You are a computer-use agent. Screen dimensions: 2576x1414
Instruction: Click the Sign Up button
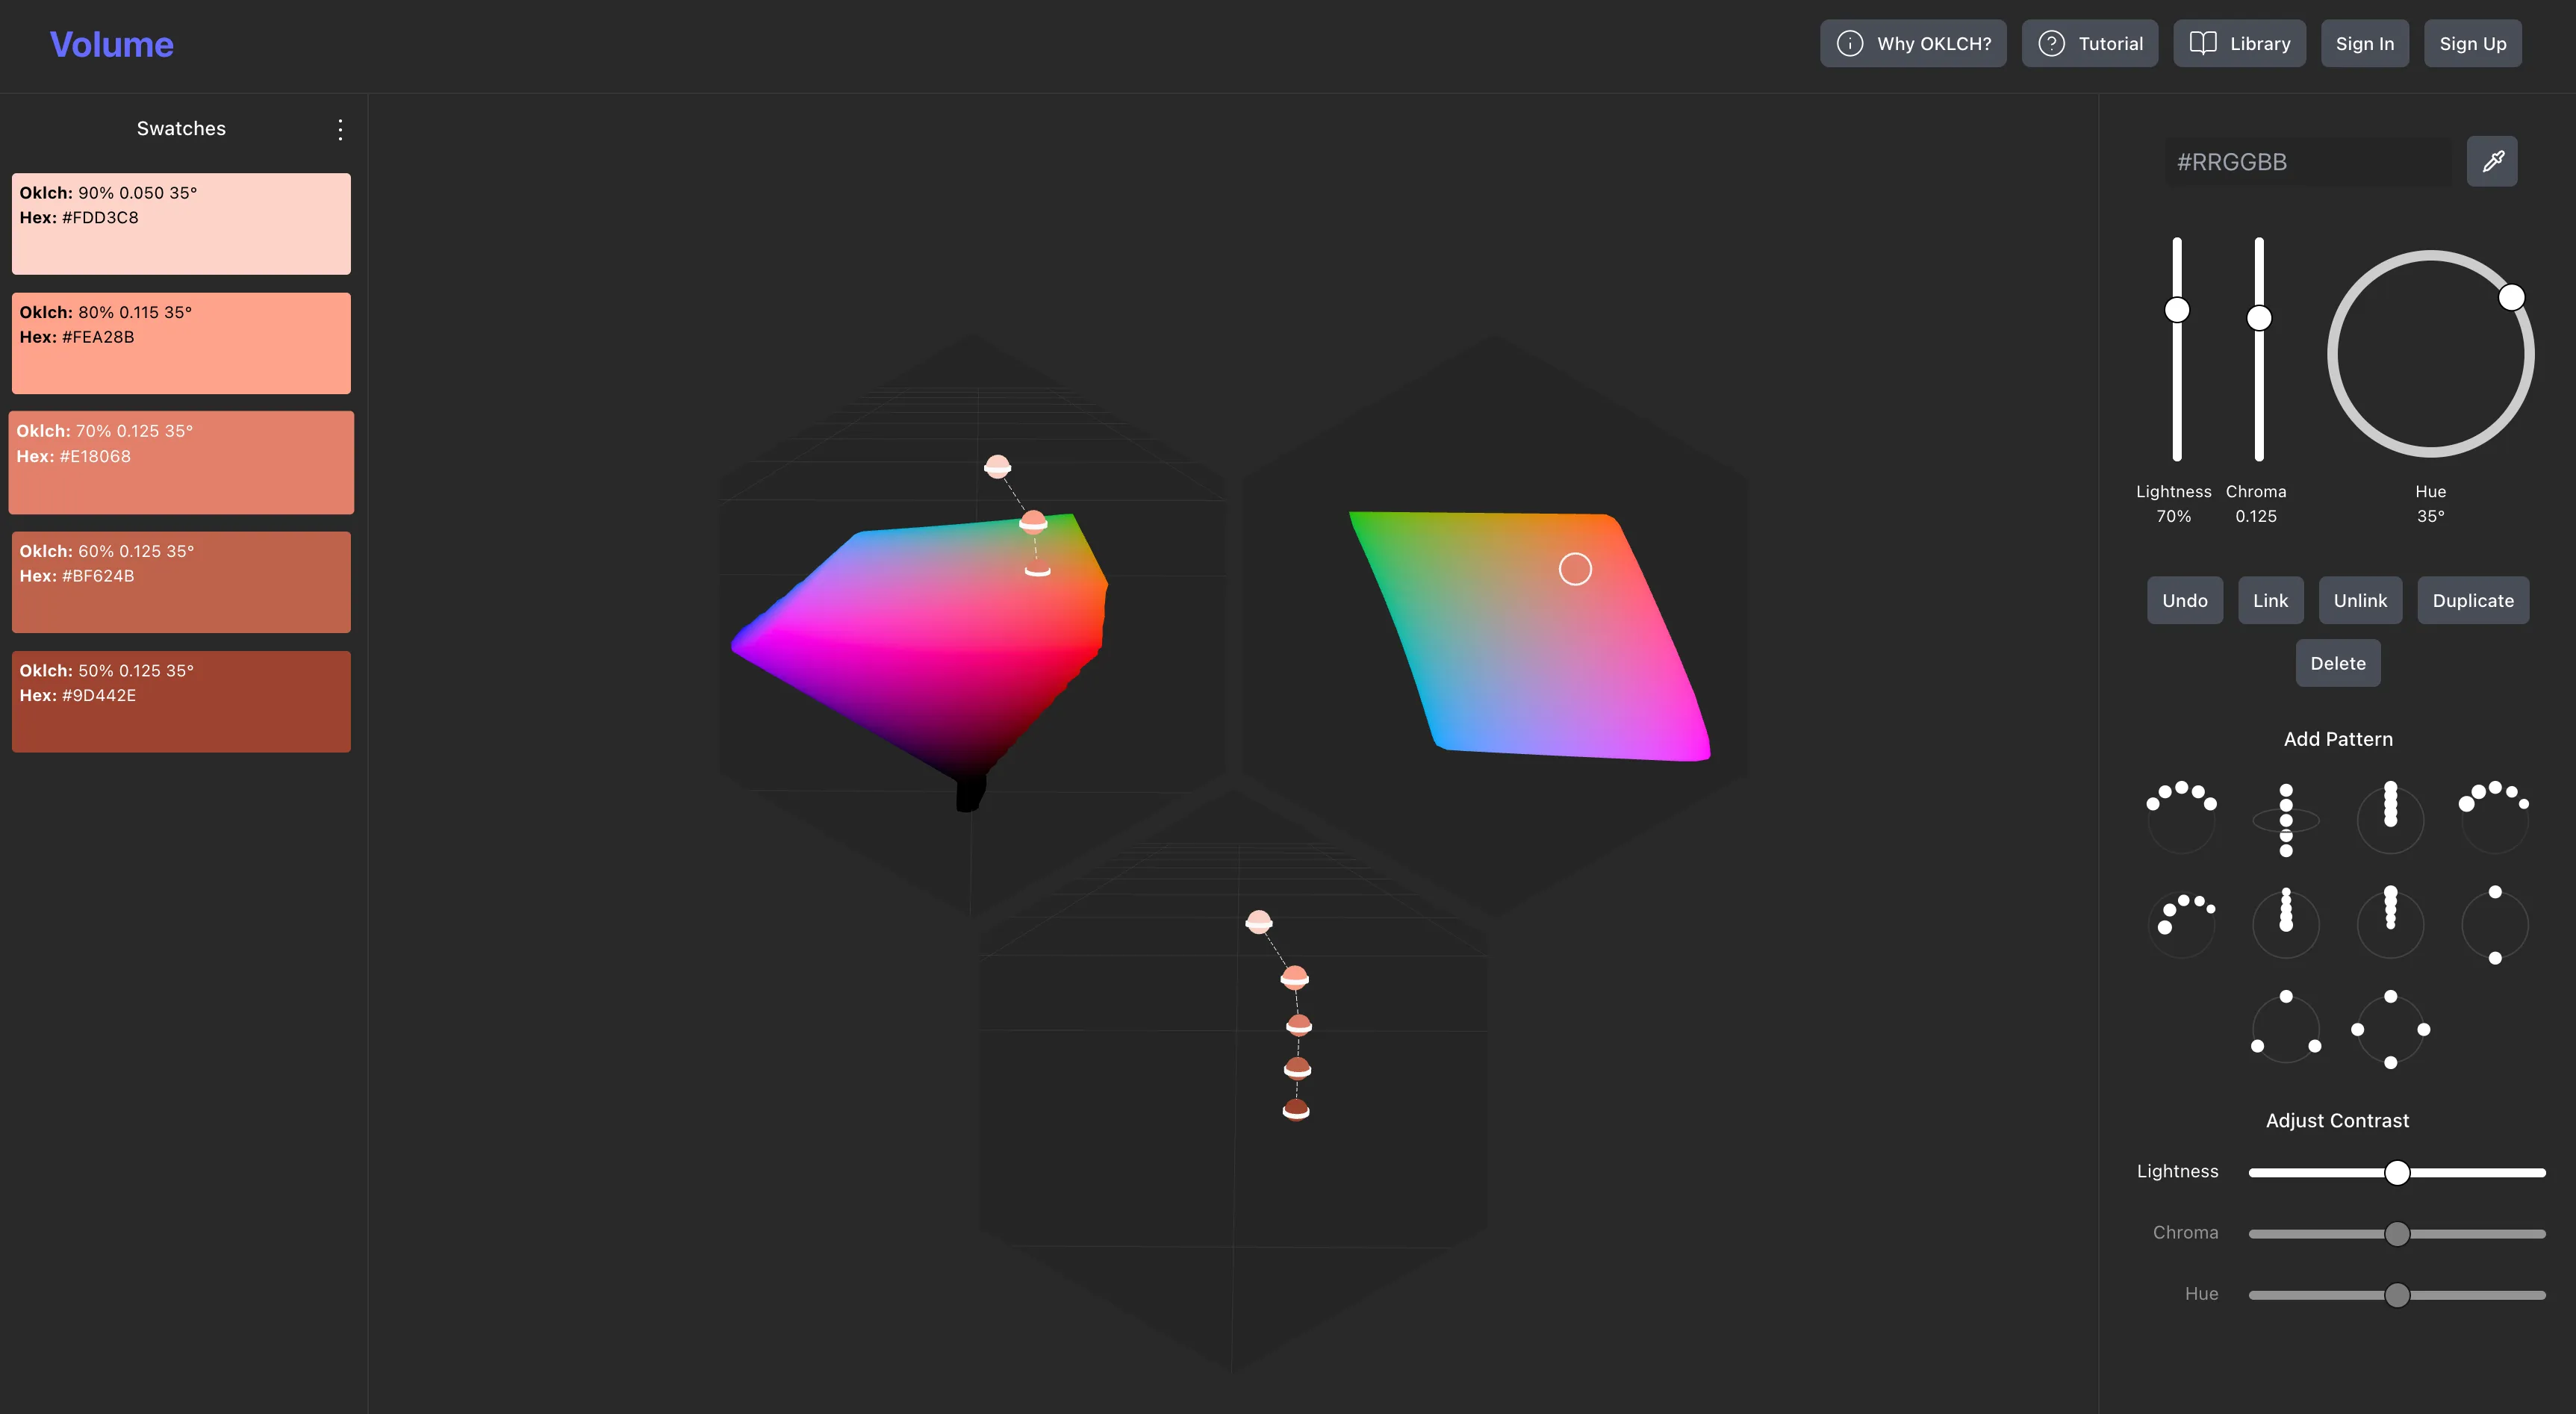coord(2472,44)
